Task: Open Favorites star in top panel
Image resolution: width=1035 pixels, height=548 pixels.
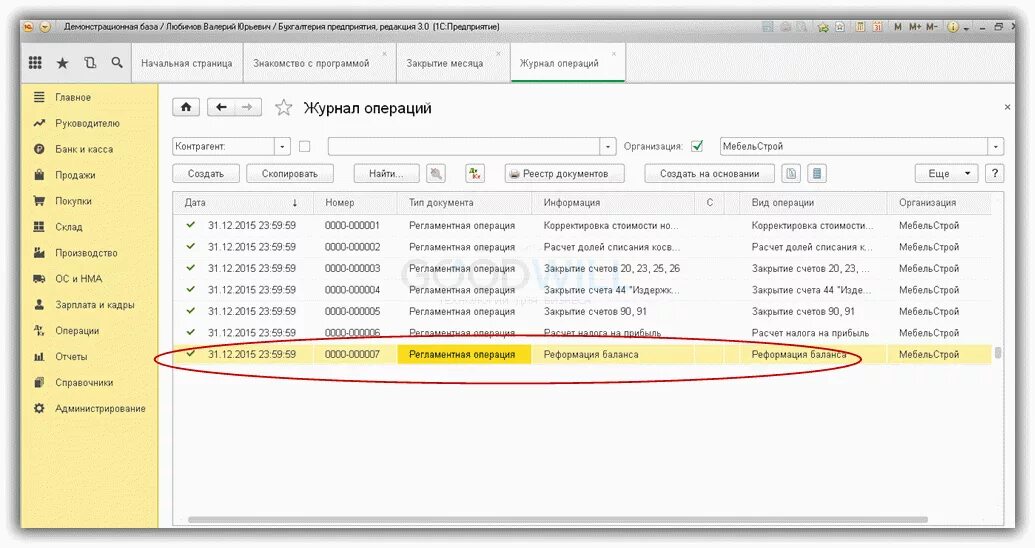Action: (63, 63)
